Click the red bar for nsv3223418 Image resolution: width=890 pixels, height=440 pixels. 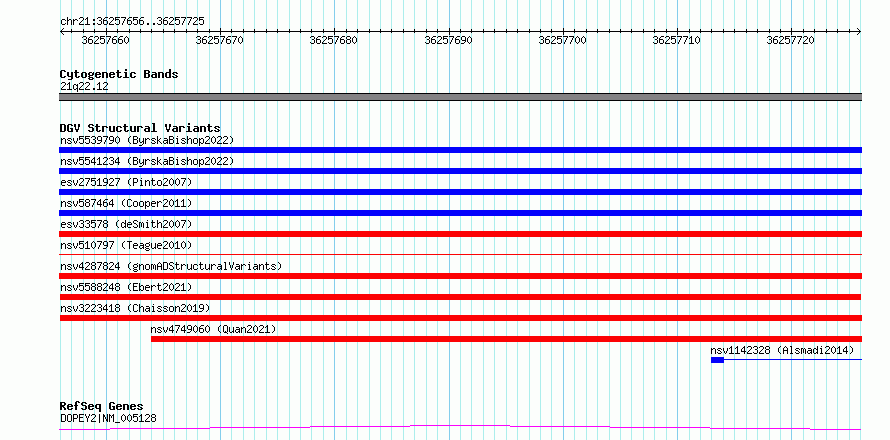tap(460, 318)
